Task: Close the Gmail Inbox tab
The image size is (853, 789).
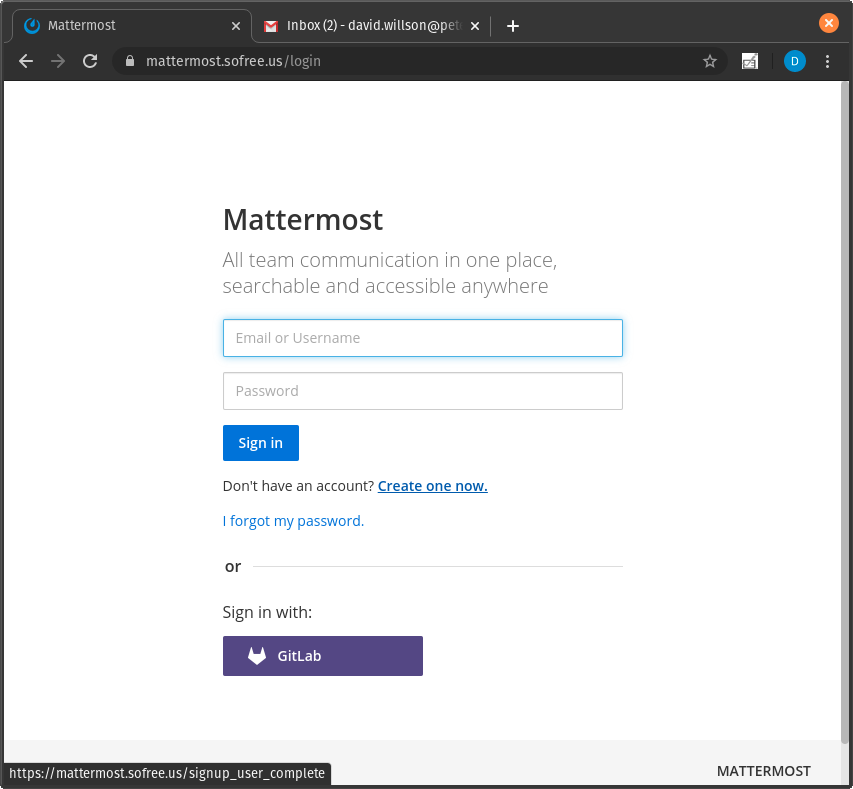Action: 475,26
